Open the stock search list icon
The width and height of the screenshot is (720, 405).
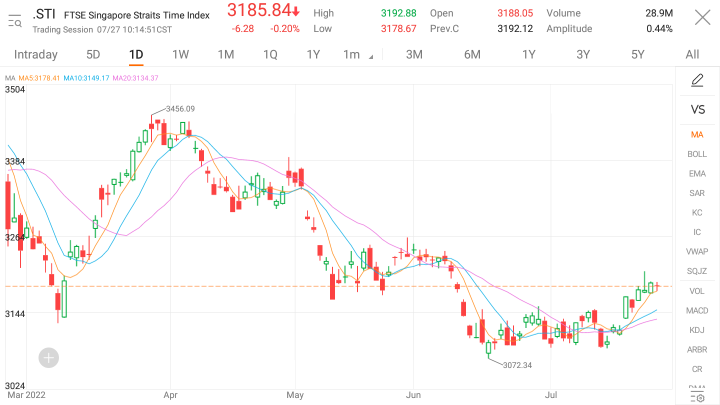tap(15, 21)
